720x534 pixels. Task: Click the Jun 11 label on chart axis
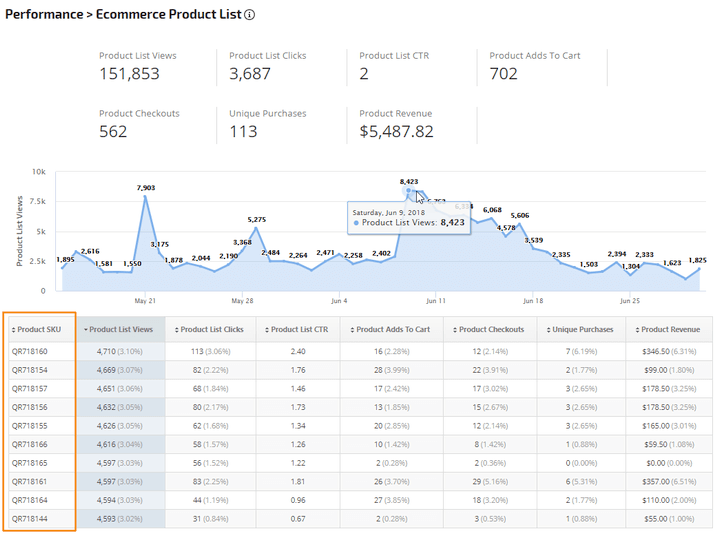pos(435,300)
